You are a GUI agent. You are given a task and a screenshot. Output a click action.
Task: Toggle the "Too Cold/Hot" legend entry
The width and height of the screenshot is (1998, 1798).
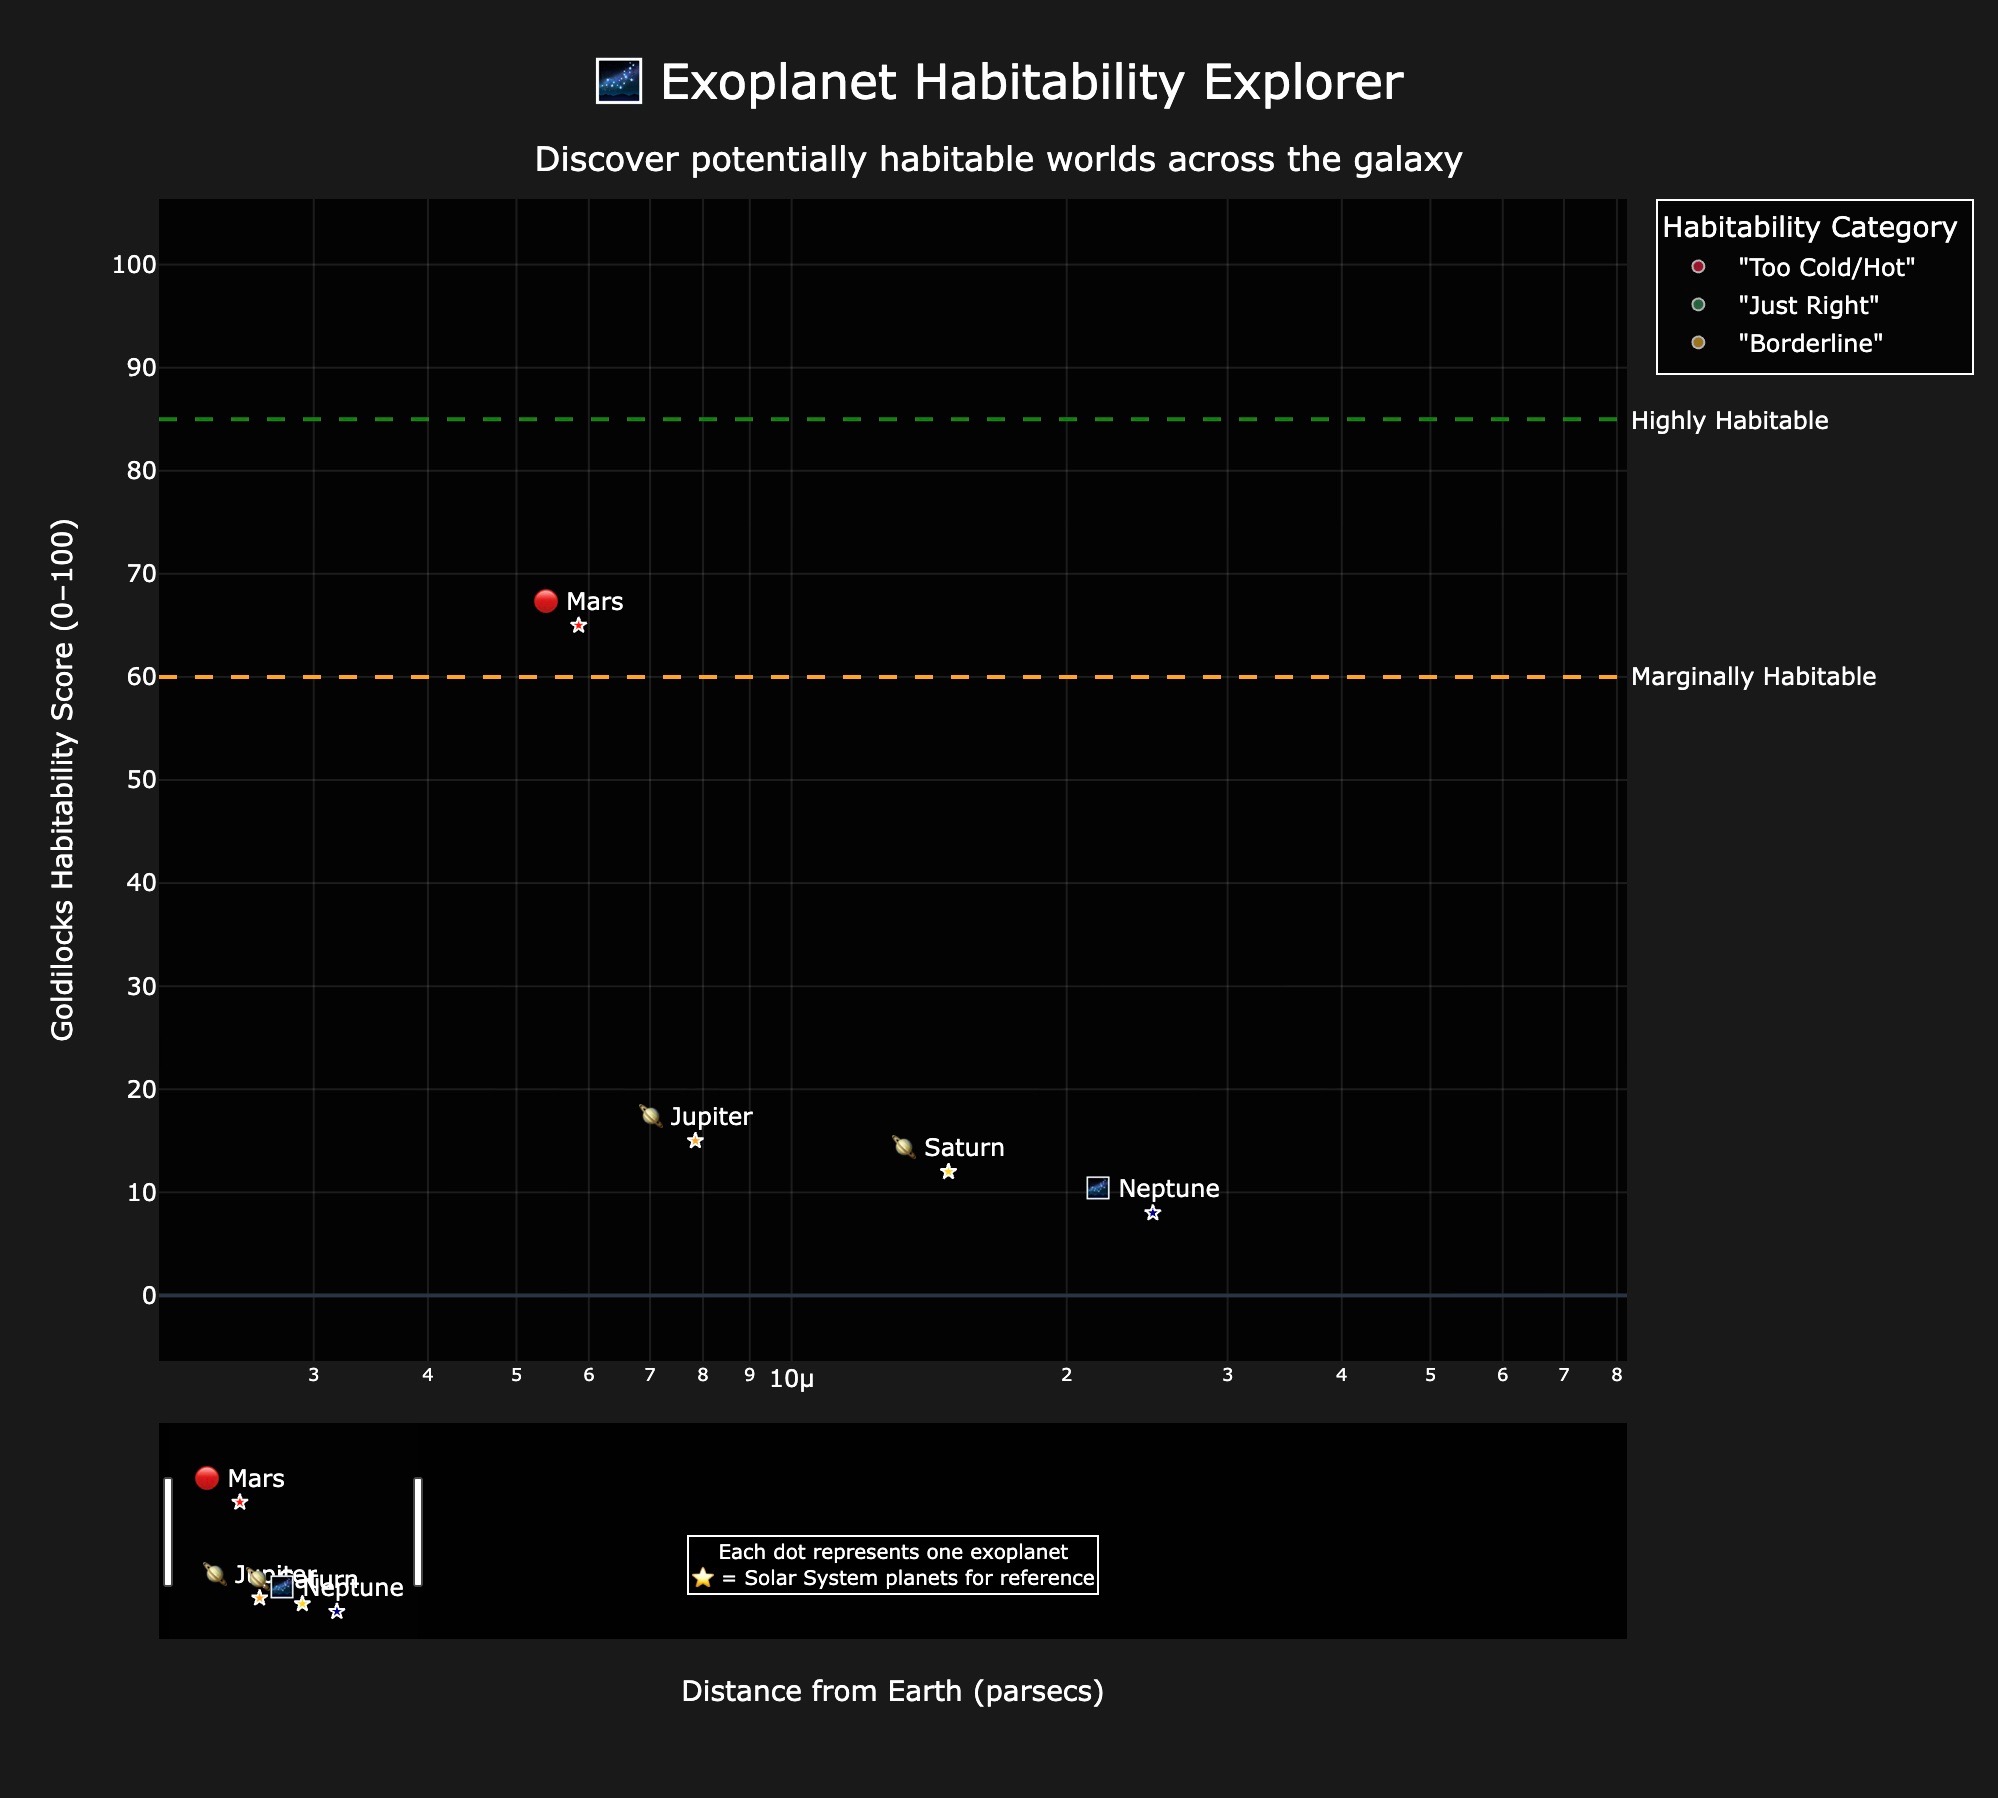[1825, 267]
